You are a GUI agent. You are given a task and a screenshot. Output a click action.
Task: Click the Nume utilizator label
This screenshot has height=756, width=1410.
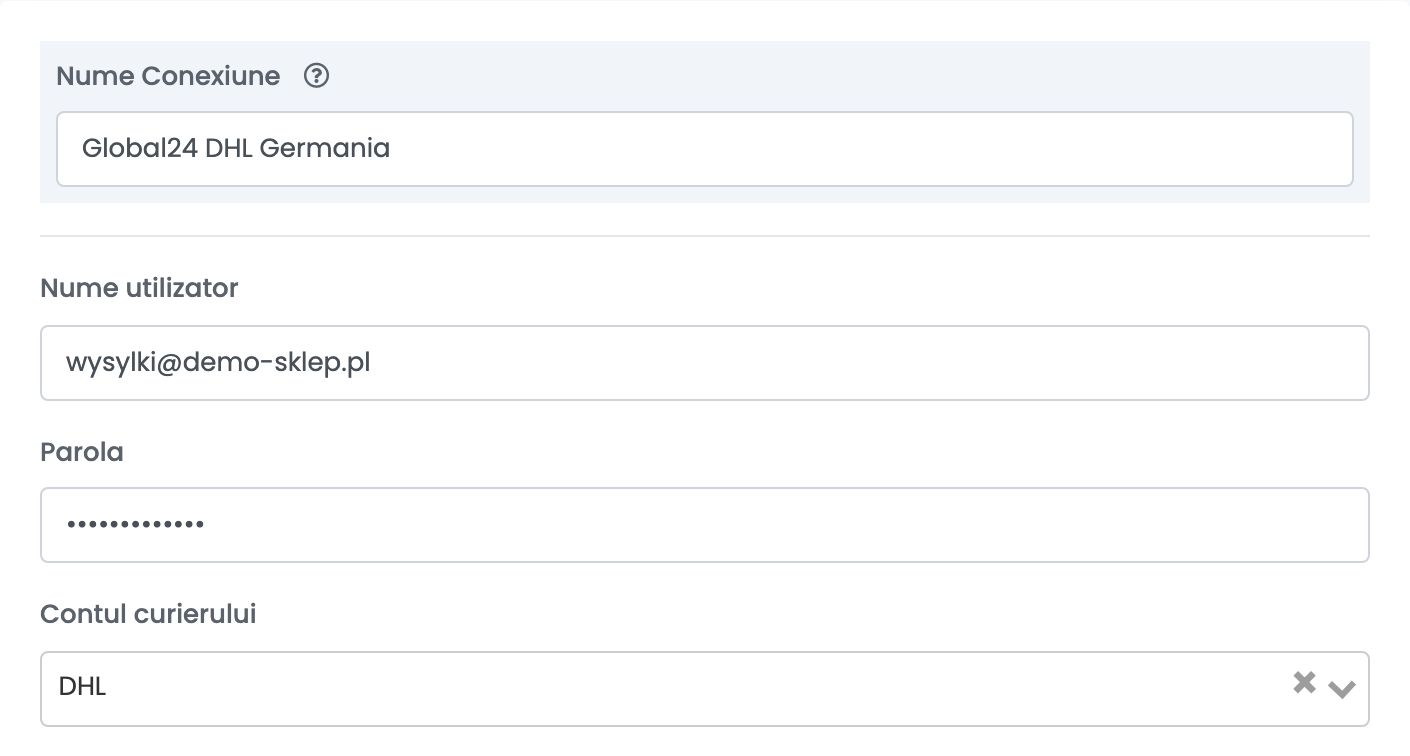139,288
